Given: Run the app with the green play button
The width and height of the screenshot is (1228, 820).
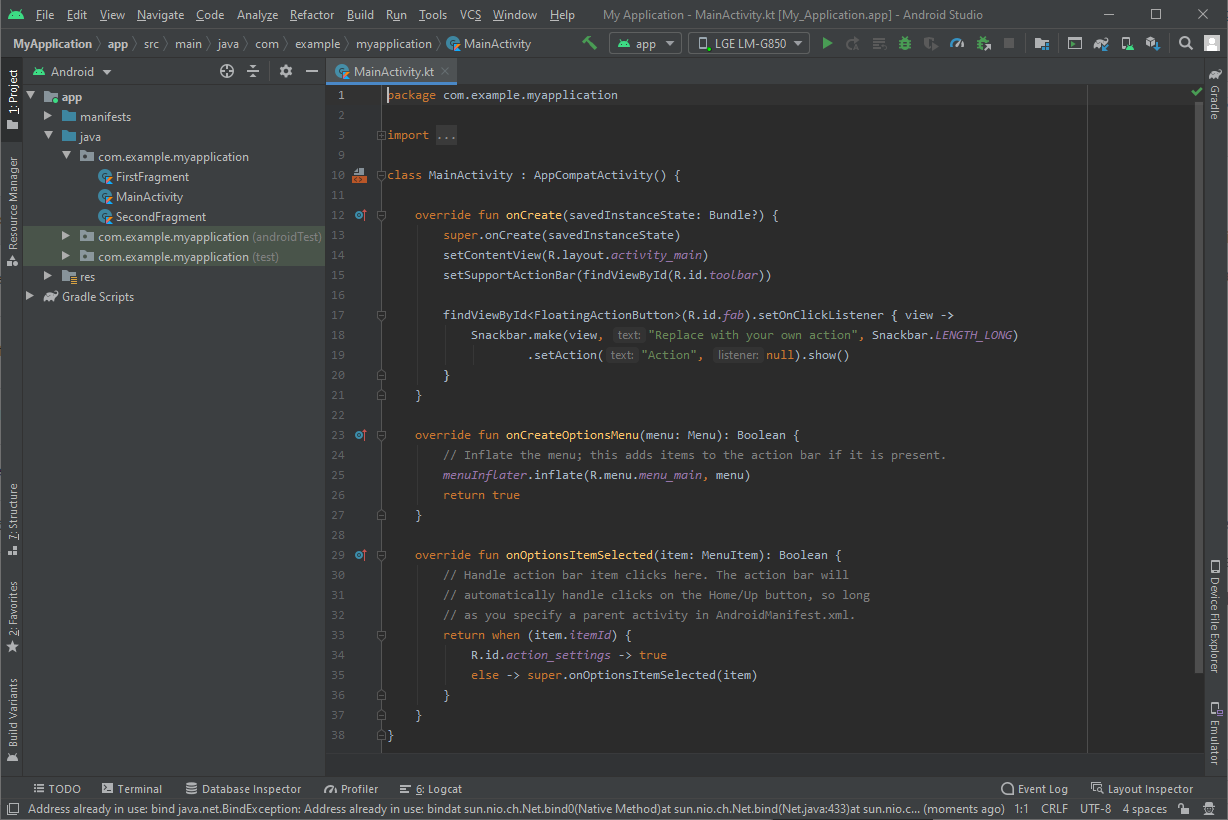Looking at the screenshot, I should 827,44.
